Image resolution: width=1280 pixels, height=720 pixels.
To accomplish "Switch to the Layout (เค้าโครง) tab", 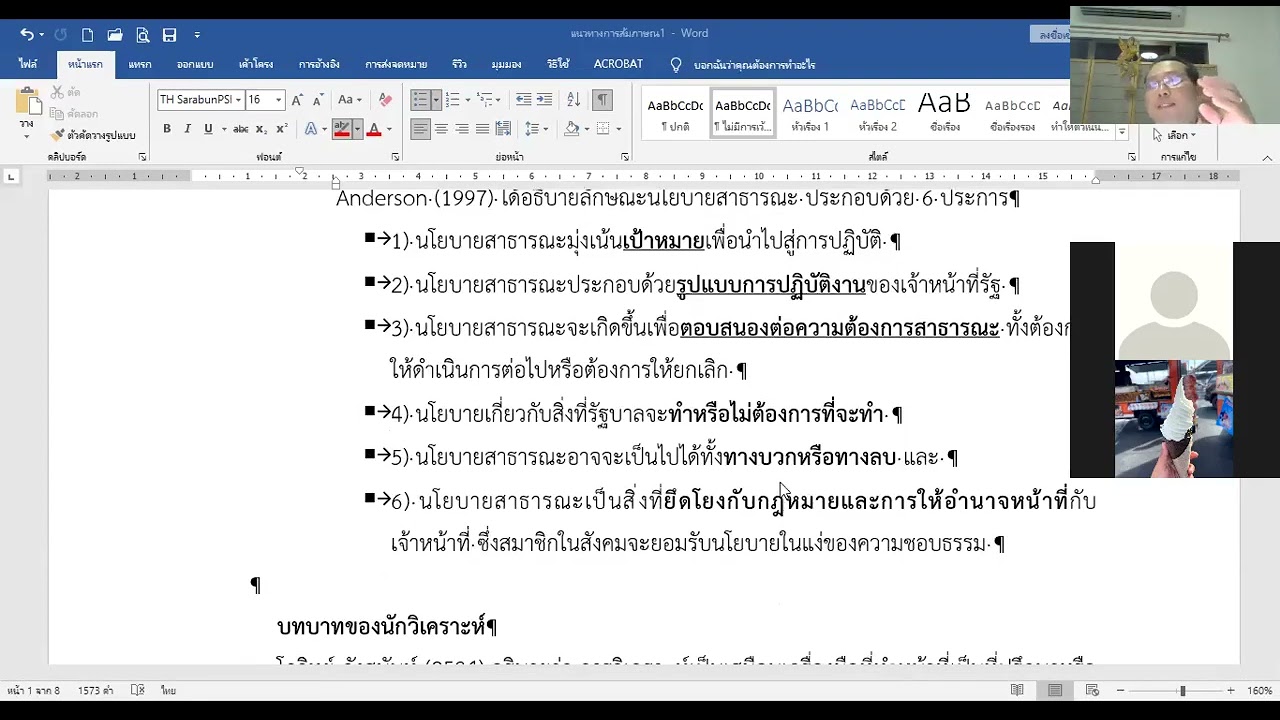I will click(x=256, y=64).
